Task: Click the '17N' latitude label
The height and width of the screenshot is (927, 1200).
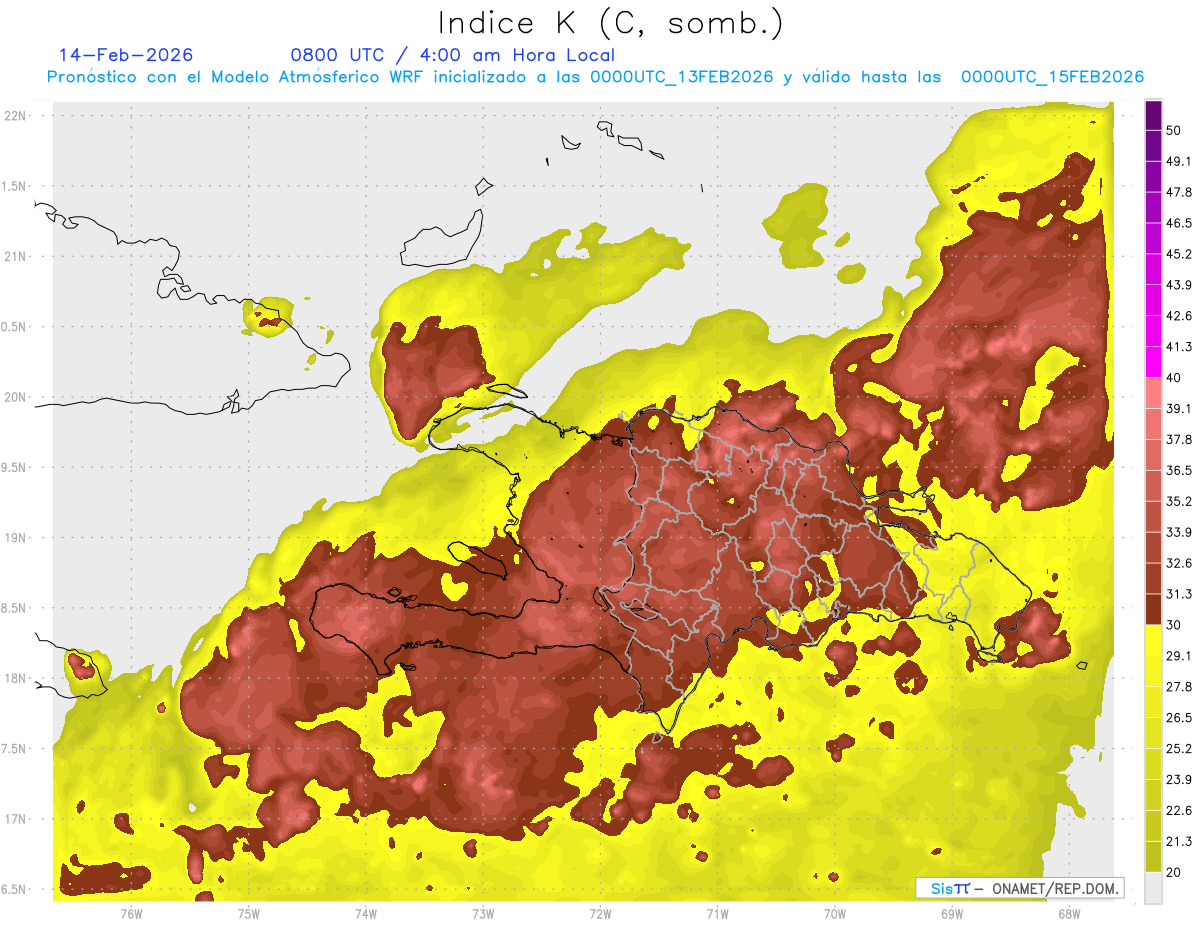Action: tap(15, 819)
